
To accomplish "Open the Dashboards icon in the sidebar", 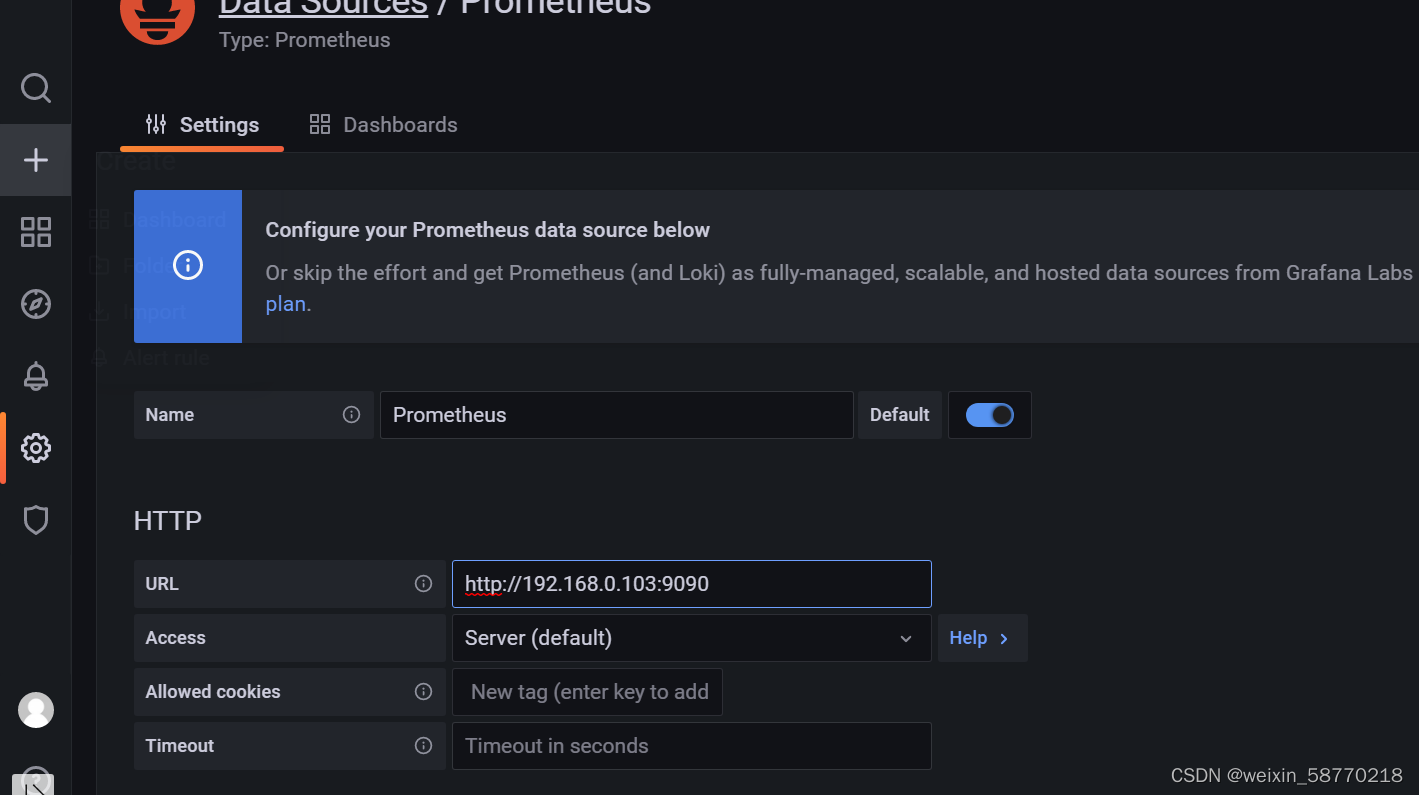I will [x=35, y=231].
